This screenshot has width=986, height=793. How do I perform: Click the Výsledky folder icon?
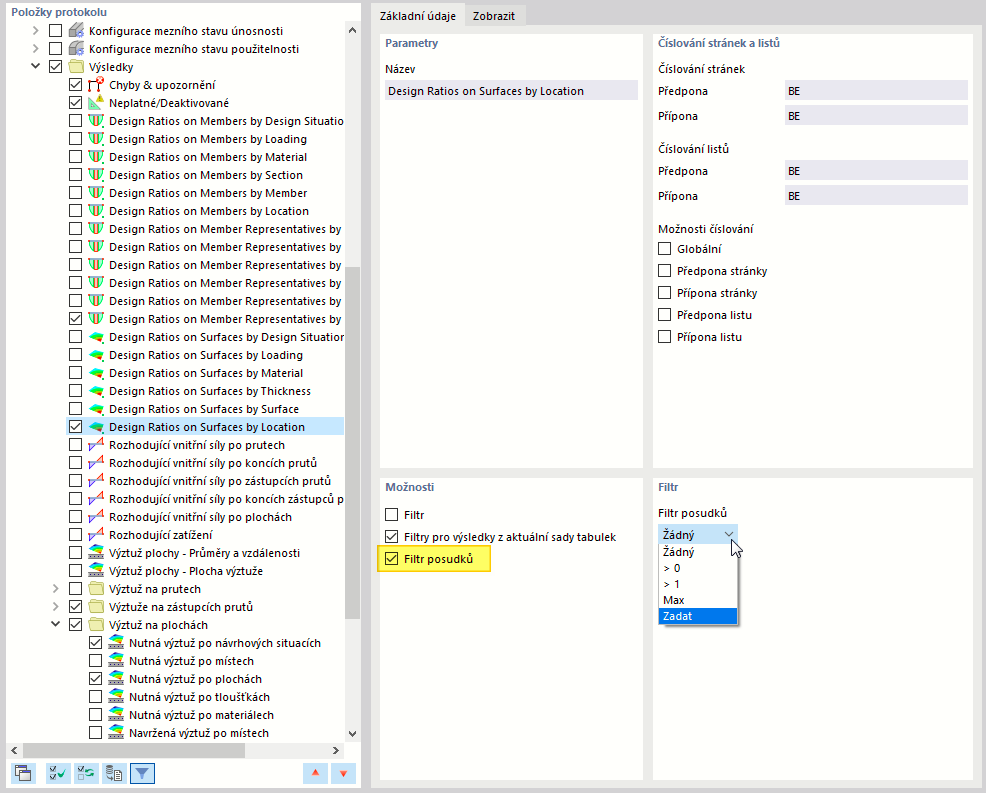coord(76,67)
